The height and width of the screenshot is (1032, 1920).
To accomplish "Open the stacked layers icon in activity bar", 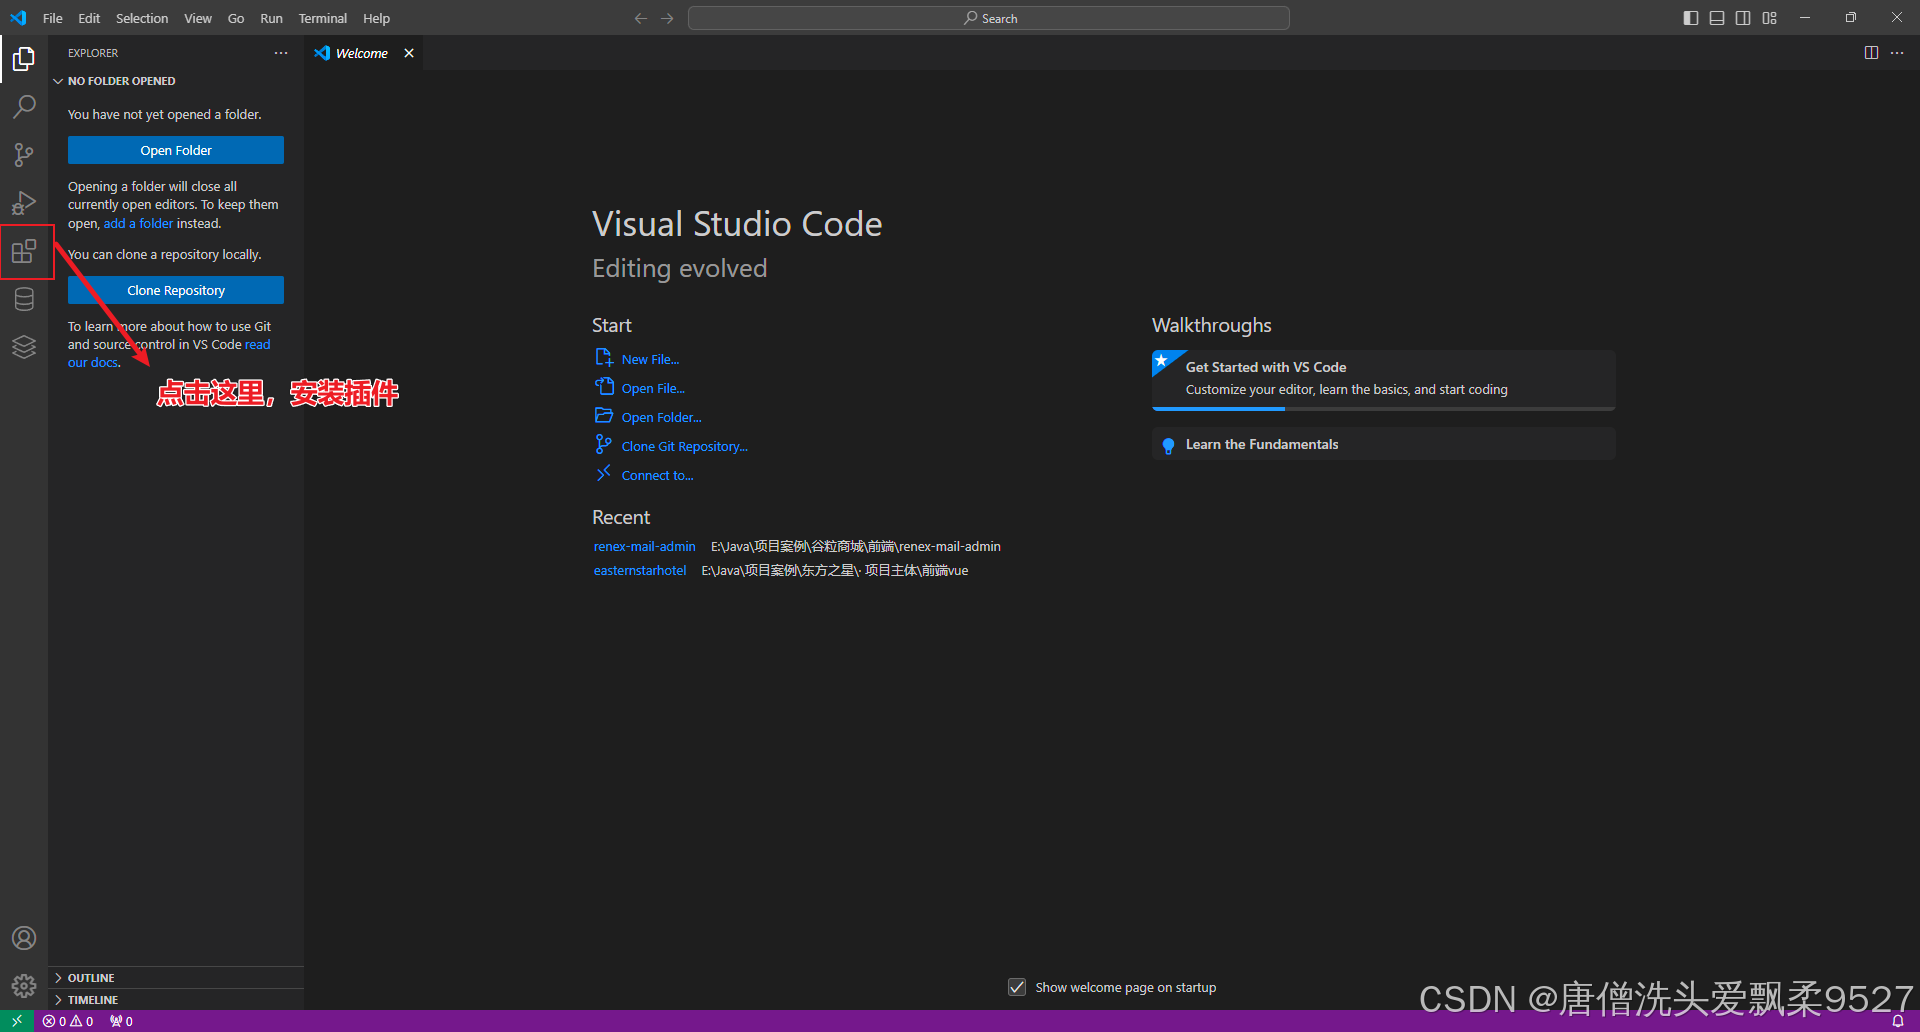I will coord(24,347).
